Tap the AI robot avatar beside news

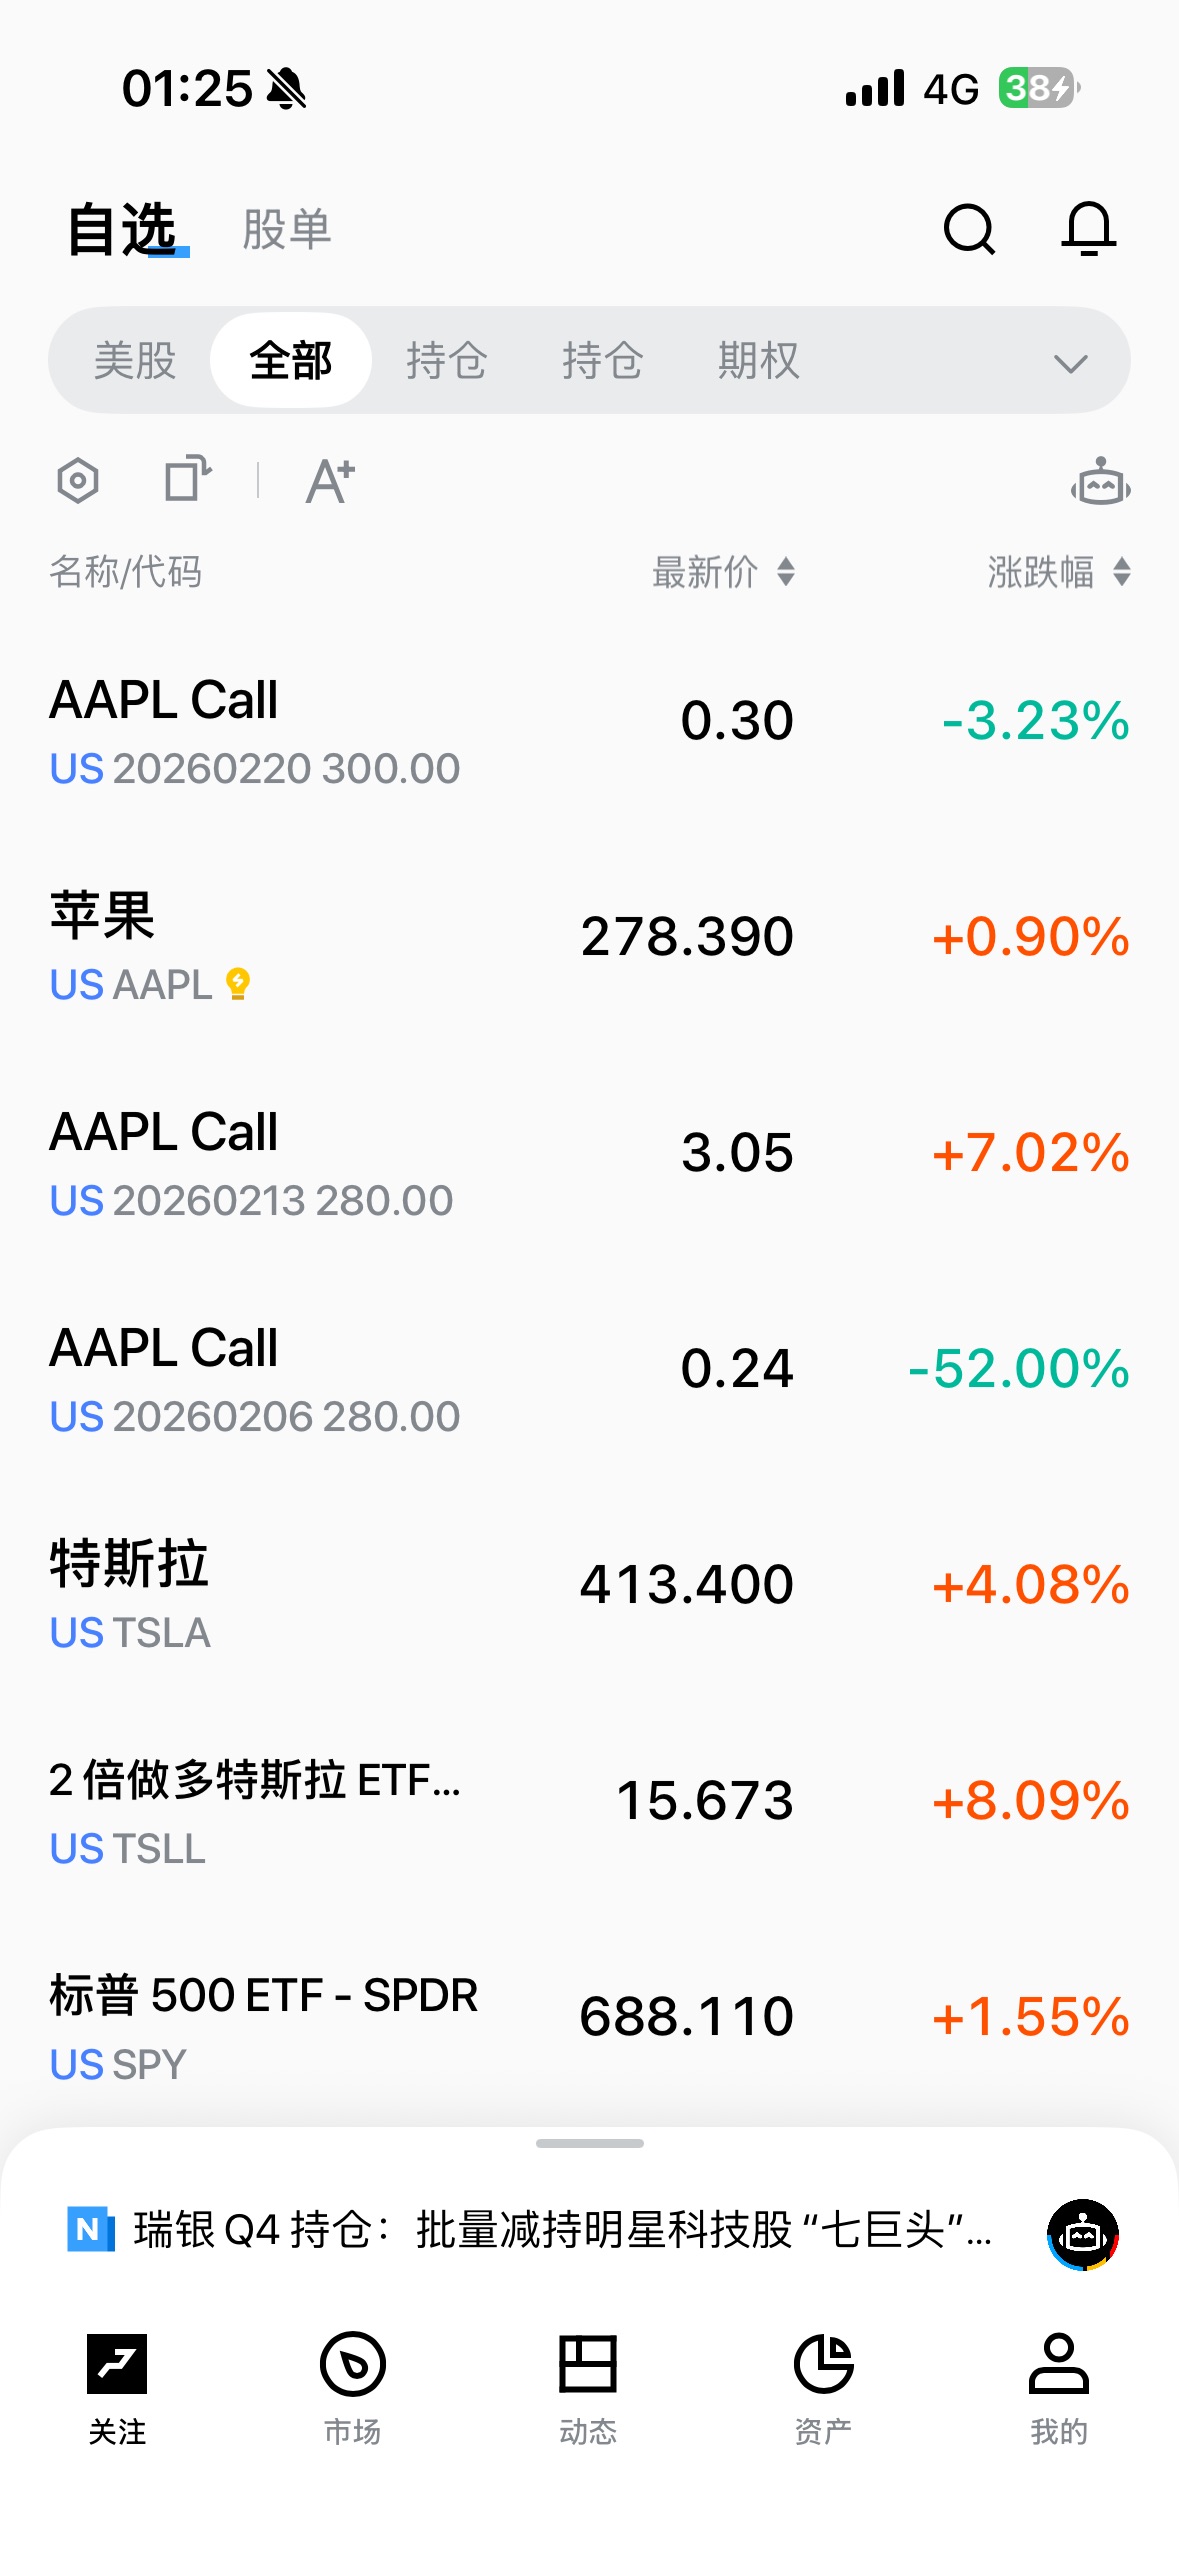pyautogui.click(x=1082, y=2234)
